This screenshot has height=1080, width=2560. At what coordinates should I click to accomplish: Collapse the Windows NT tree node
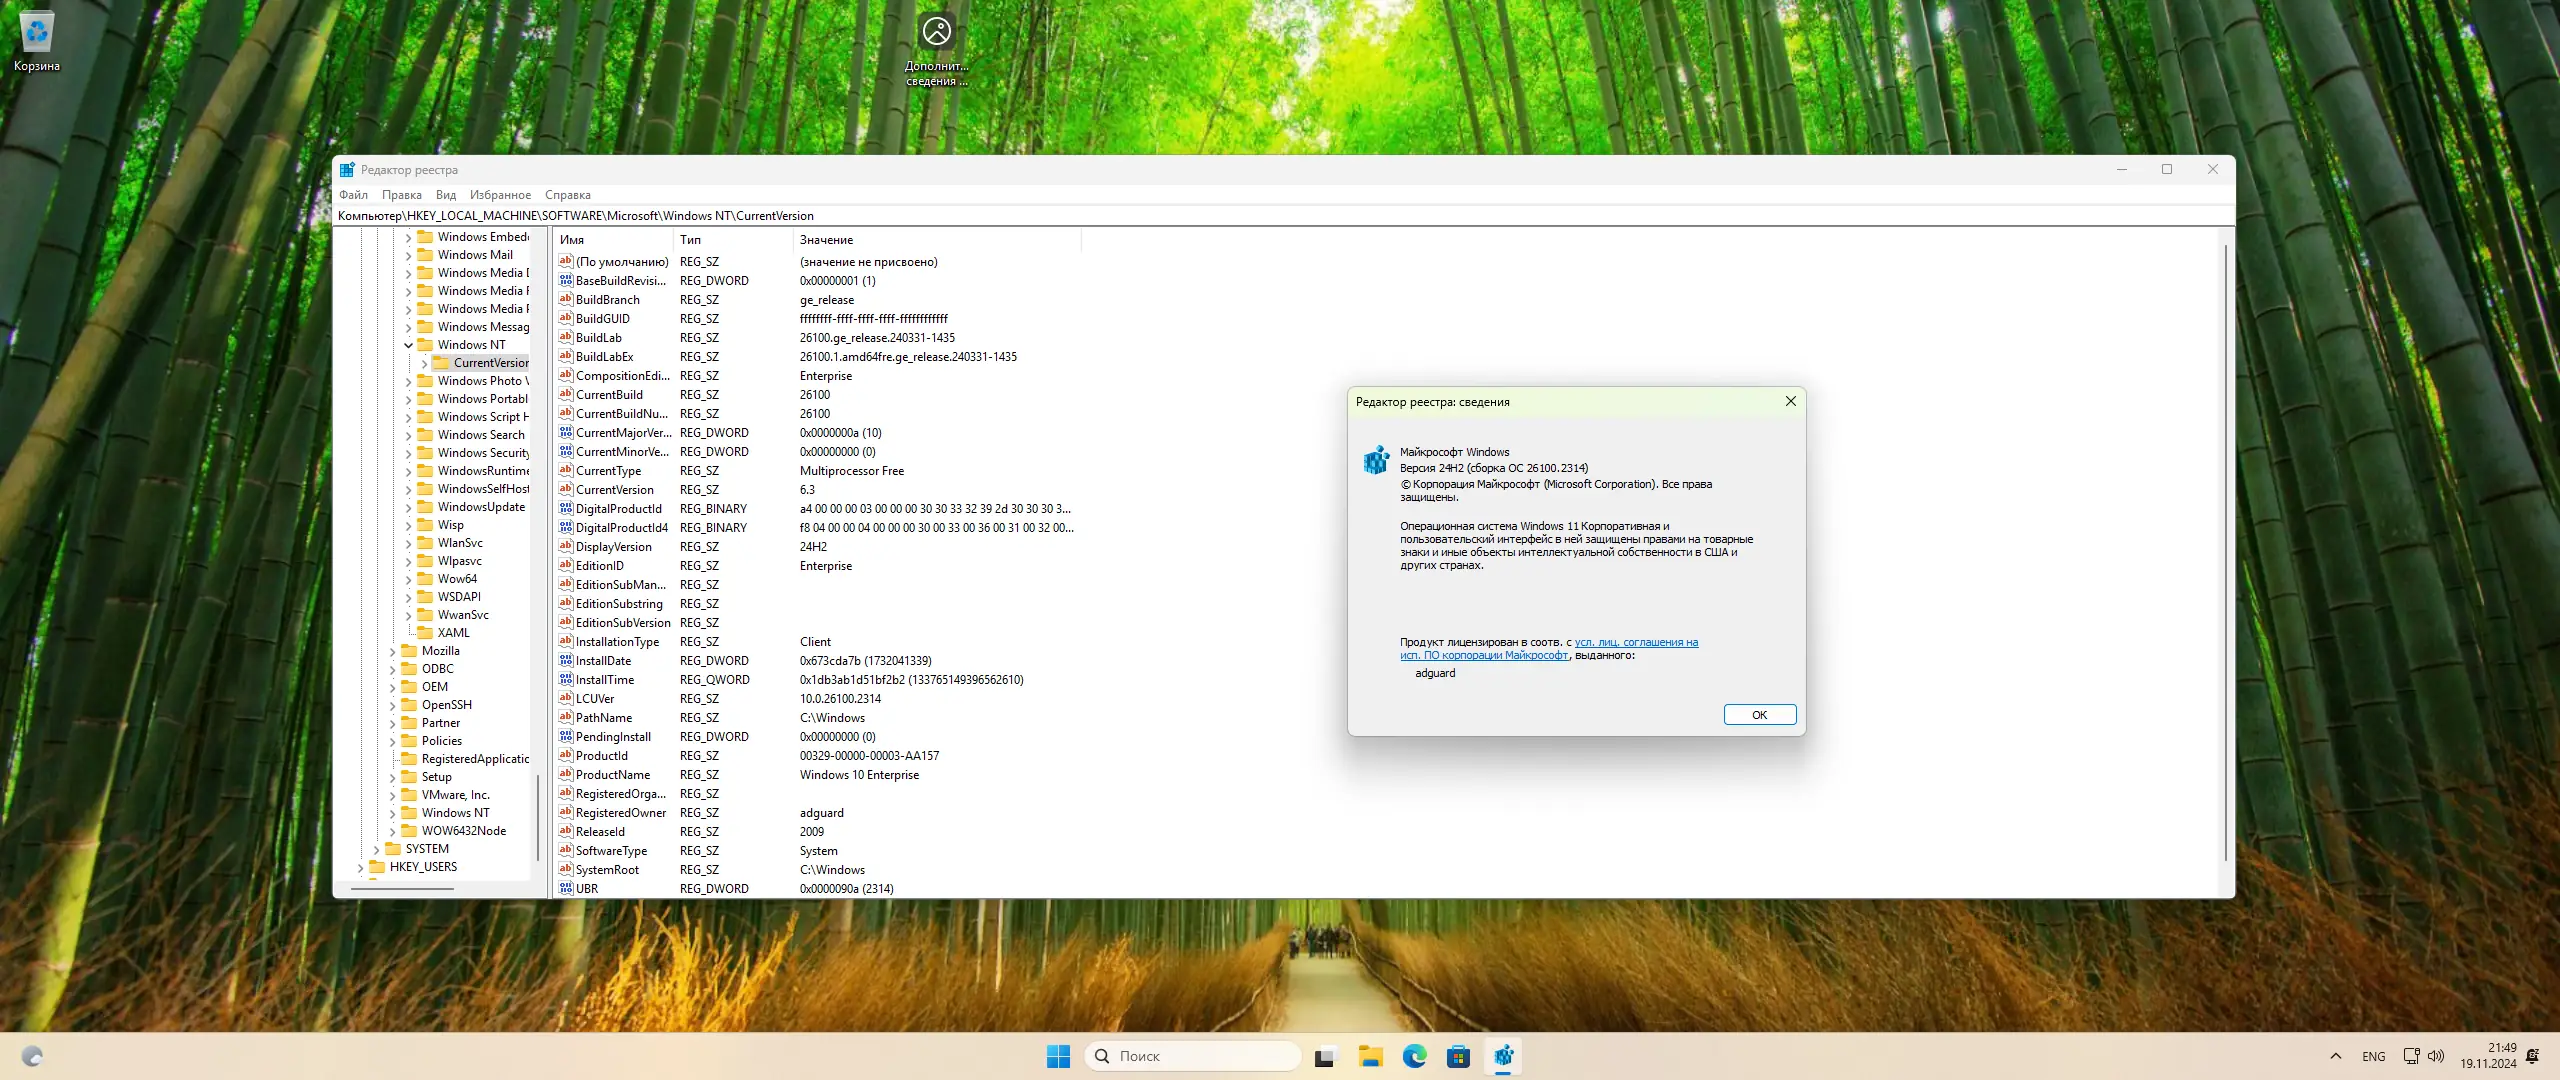tap(408, 345)
